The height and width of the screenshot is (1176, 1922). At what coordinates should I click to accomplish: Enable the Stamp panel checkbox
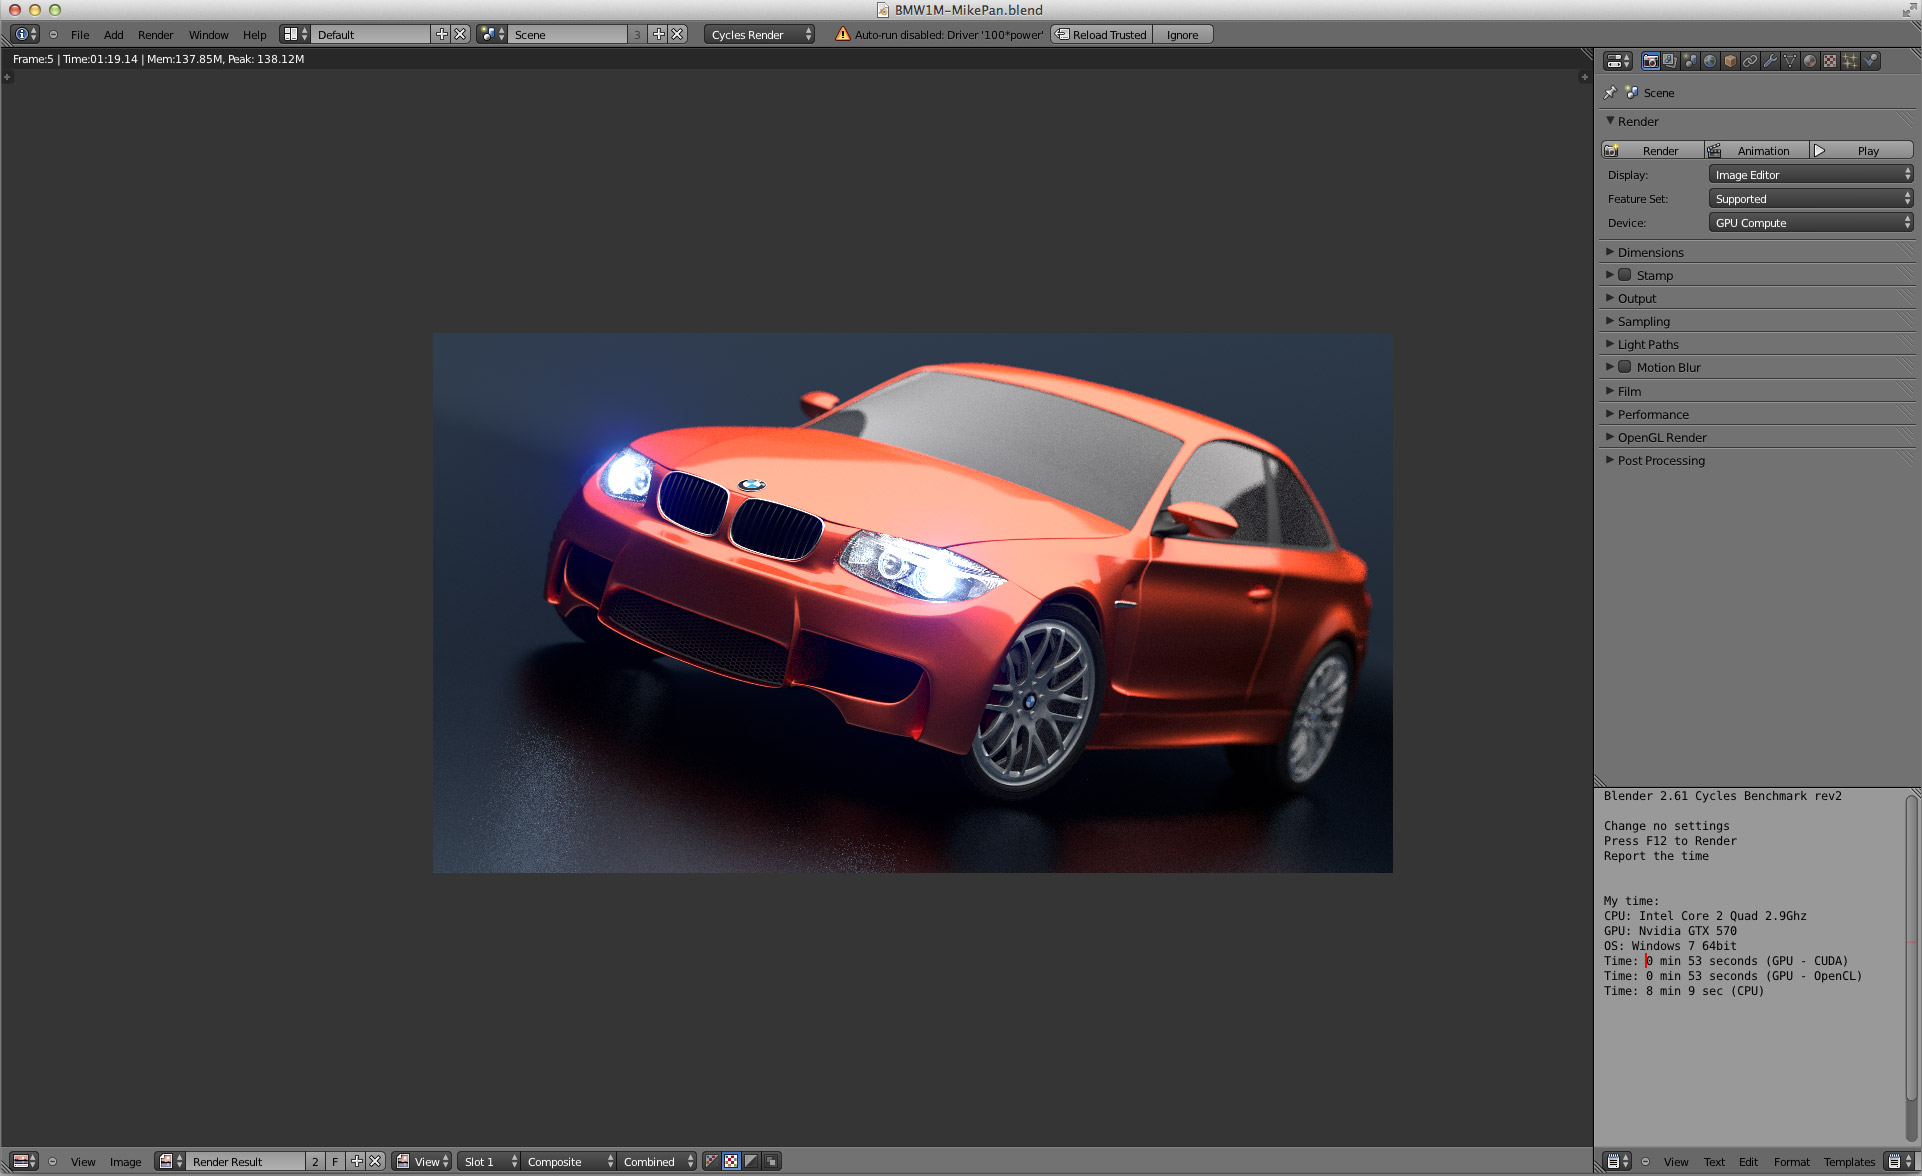pos(1625,275)
